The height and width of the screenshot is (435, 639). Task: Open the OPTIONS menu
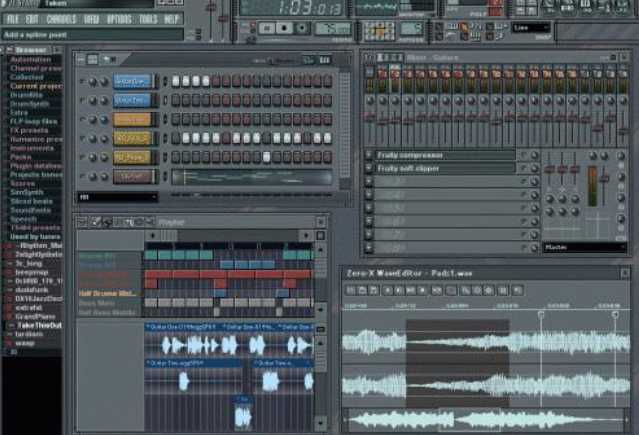pos(119,19)
